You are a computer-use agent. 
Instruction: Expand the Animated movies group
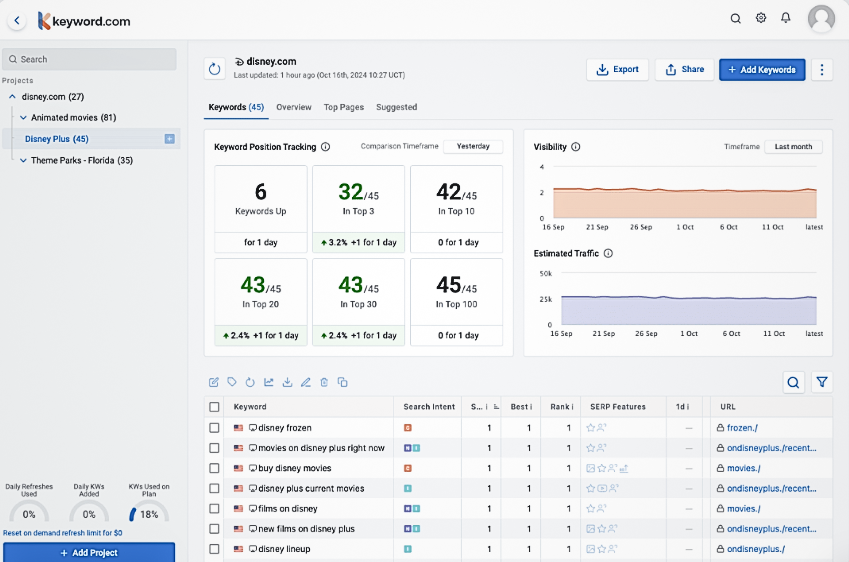pos(23,117)
